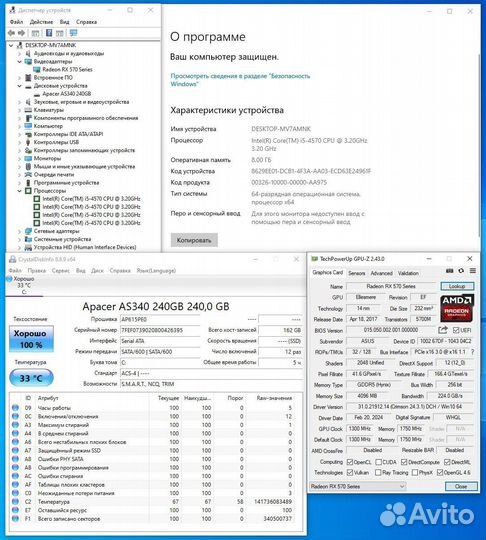
Task: Click the GPU-Z title bar app icon
Action: (314, 259)
